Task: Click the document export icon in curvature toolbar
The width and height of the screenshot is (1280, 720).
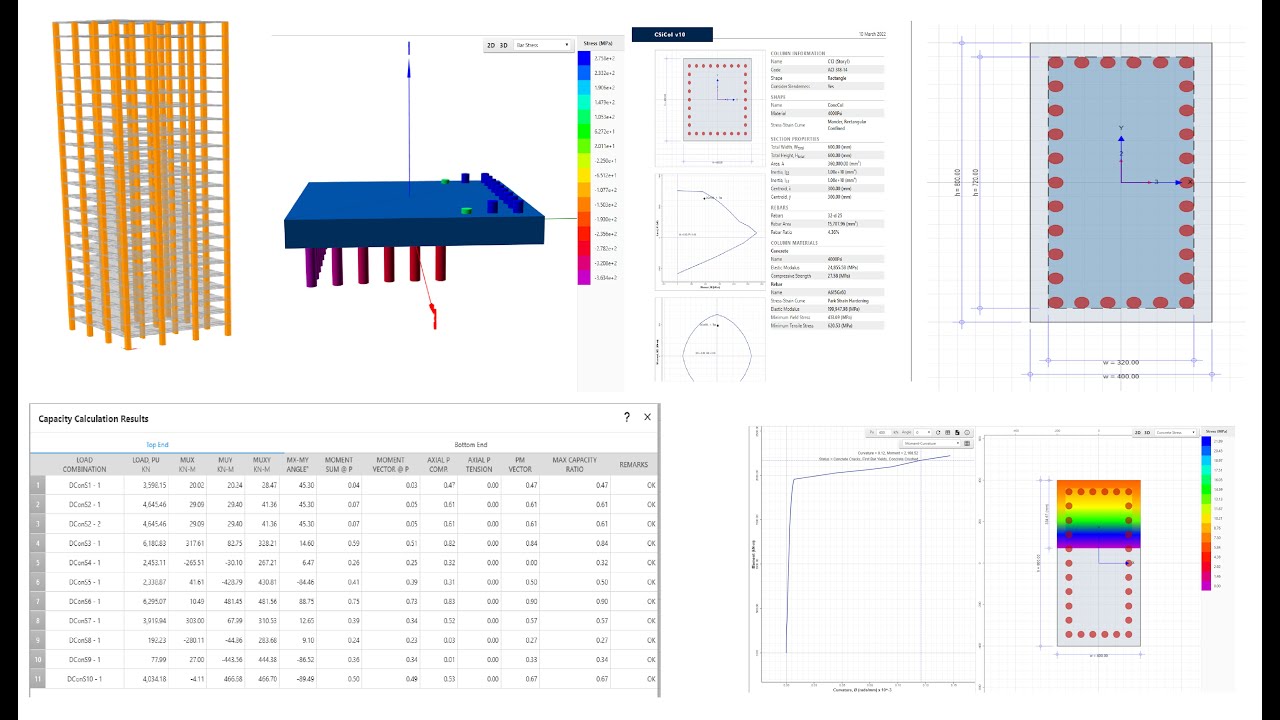Action: point(957,433)
